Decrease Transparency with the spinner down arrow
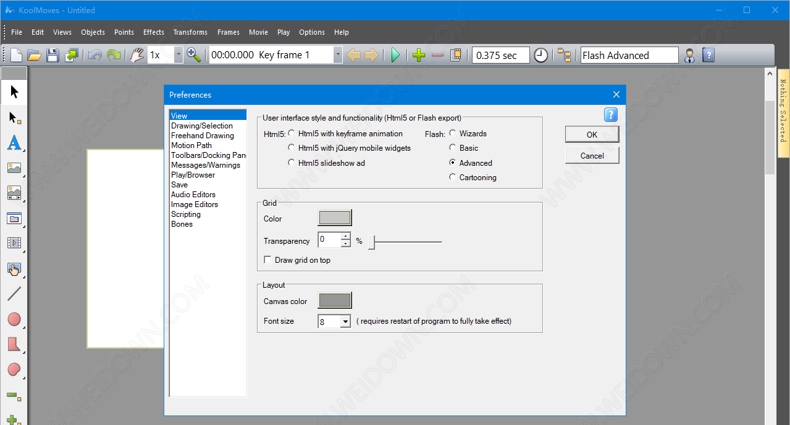This screenshot has width=790, height=425. click(x=345, y=243)
